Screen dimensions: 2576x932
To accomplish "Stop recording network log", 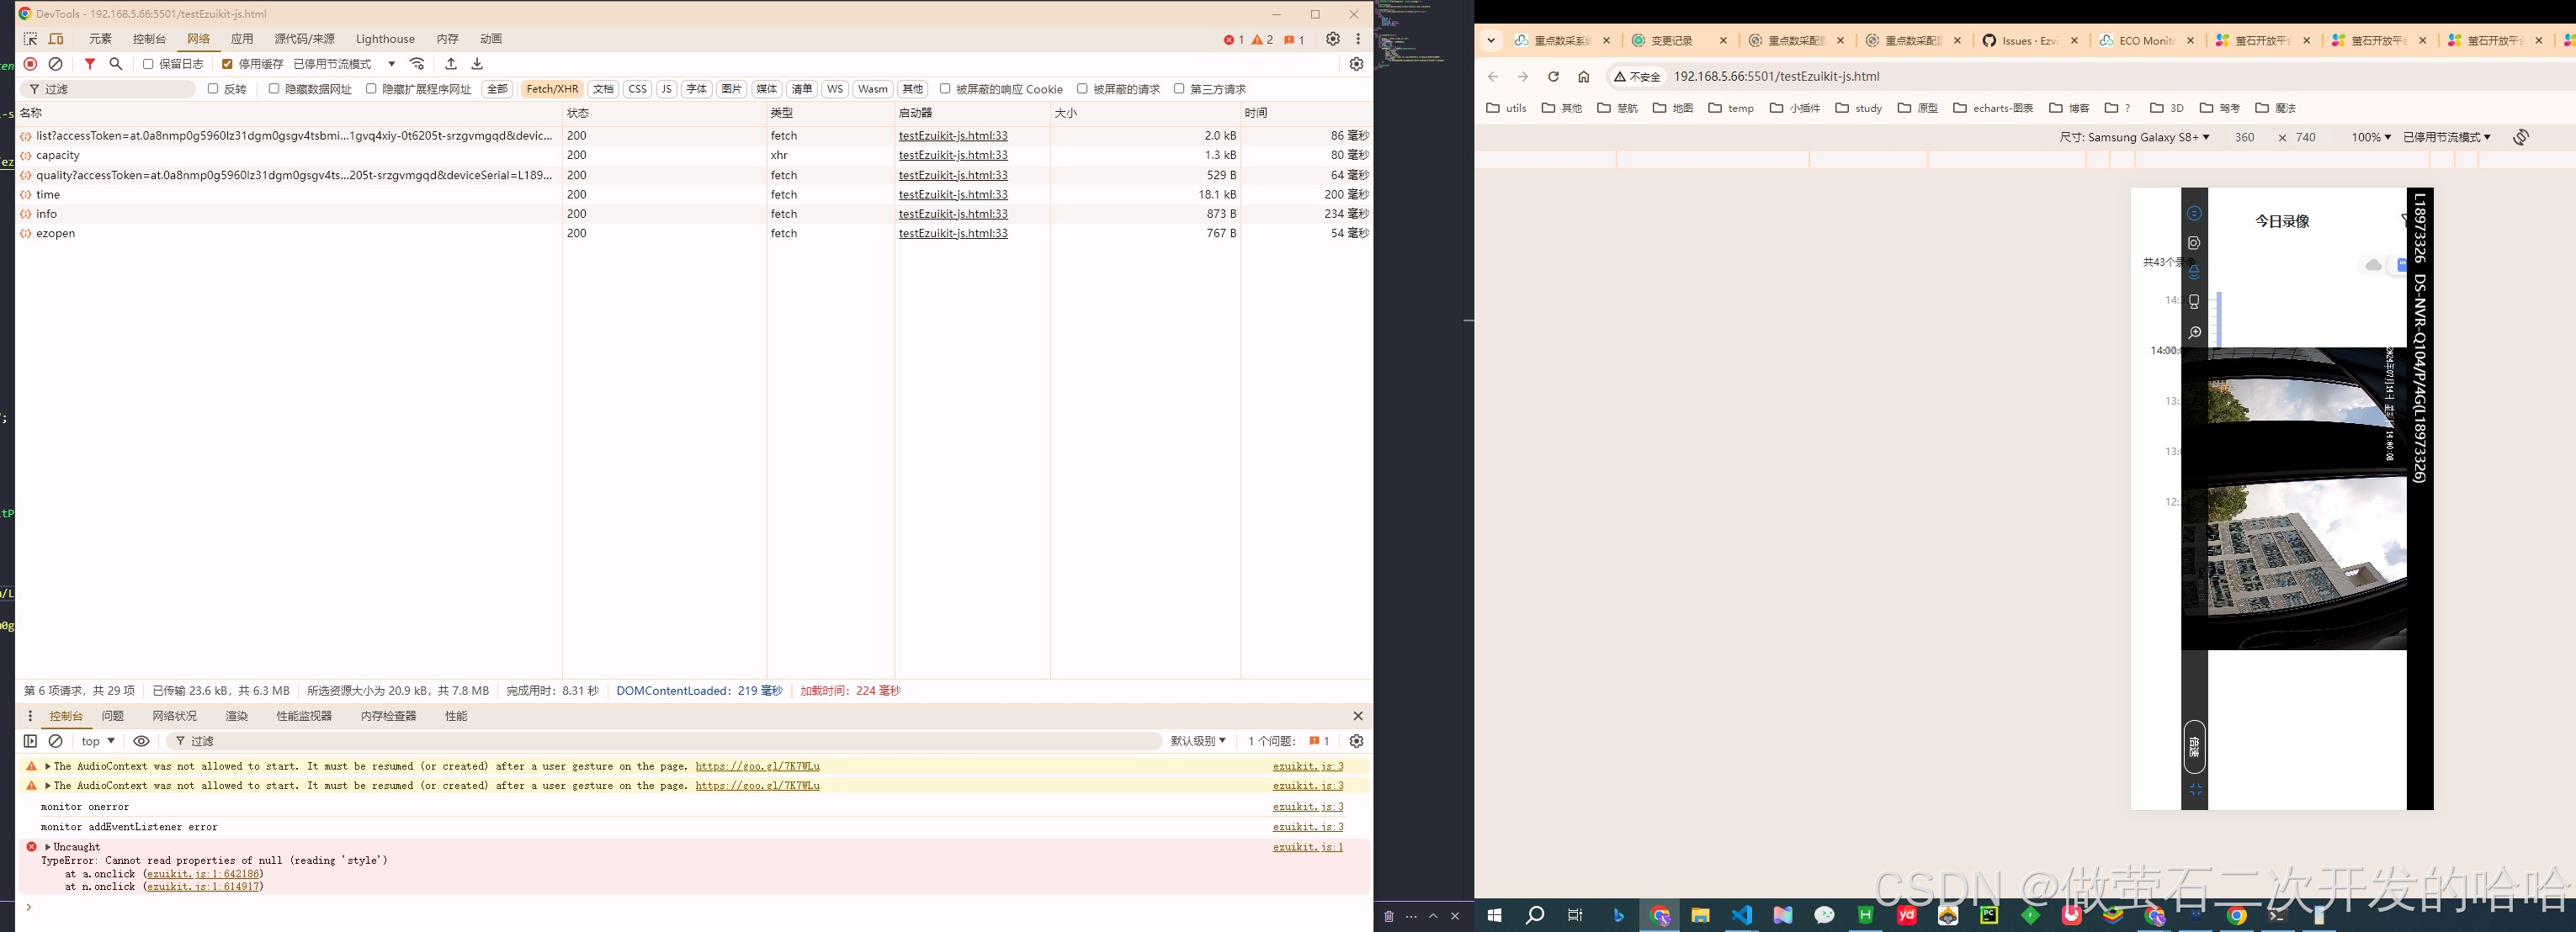I will [x=30, y=64].
